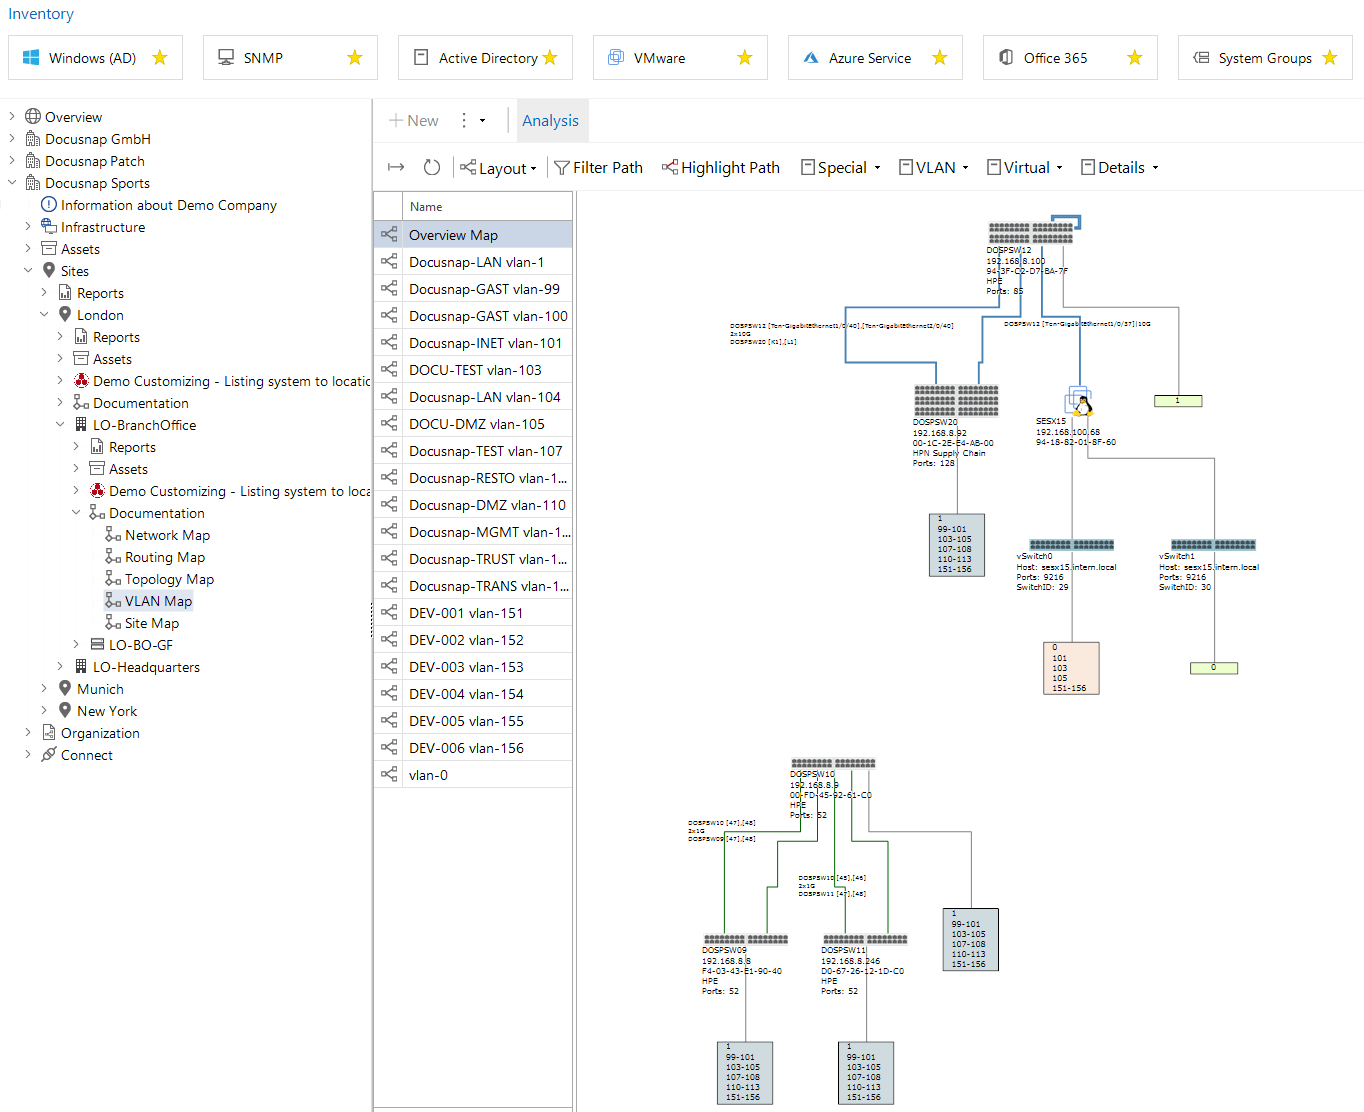This screenshot has height=1112, width=1364.
Task: Click the Active Directory icon
Action: click(421, 58)
